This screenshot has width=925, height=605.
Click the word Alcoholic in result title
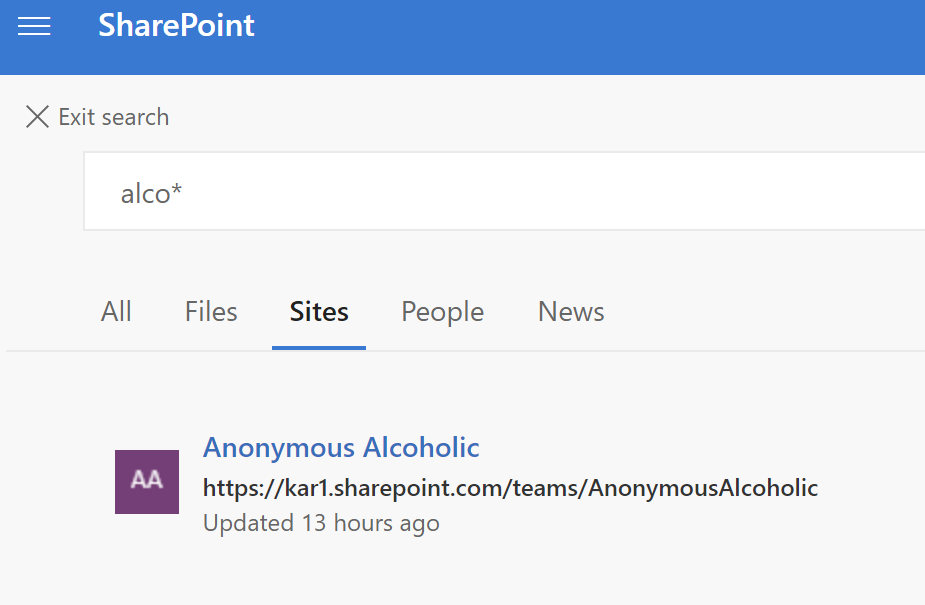tap(421, 448)
